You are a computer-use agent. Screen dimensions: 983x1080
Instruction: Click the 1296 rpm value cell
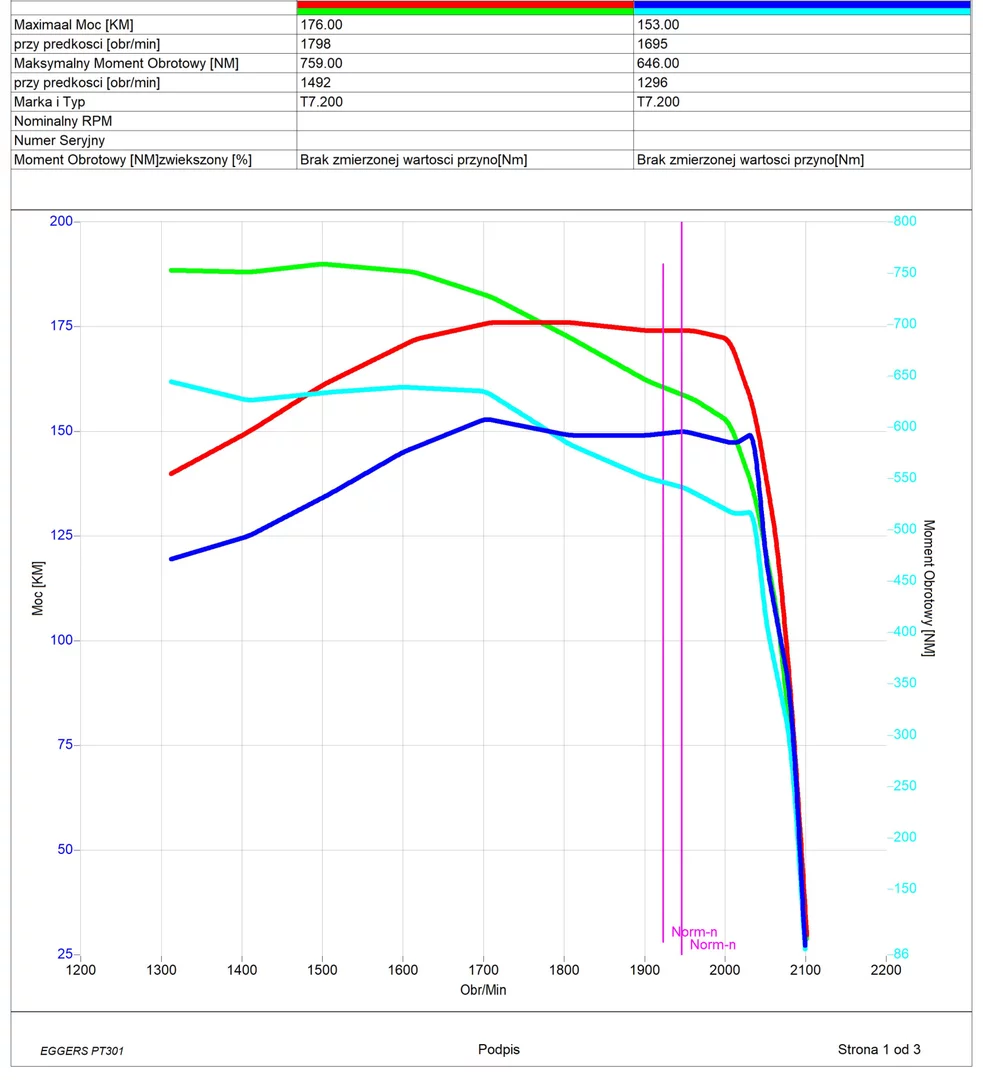[x=652, y=82]
